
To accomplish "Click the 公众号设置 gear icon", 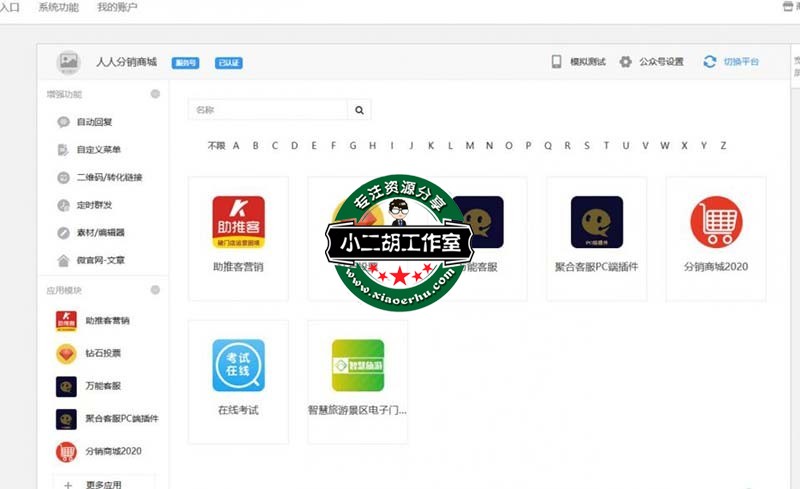I will point(625,62).
